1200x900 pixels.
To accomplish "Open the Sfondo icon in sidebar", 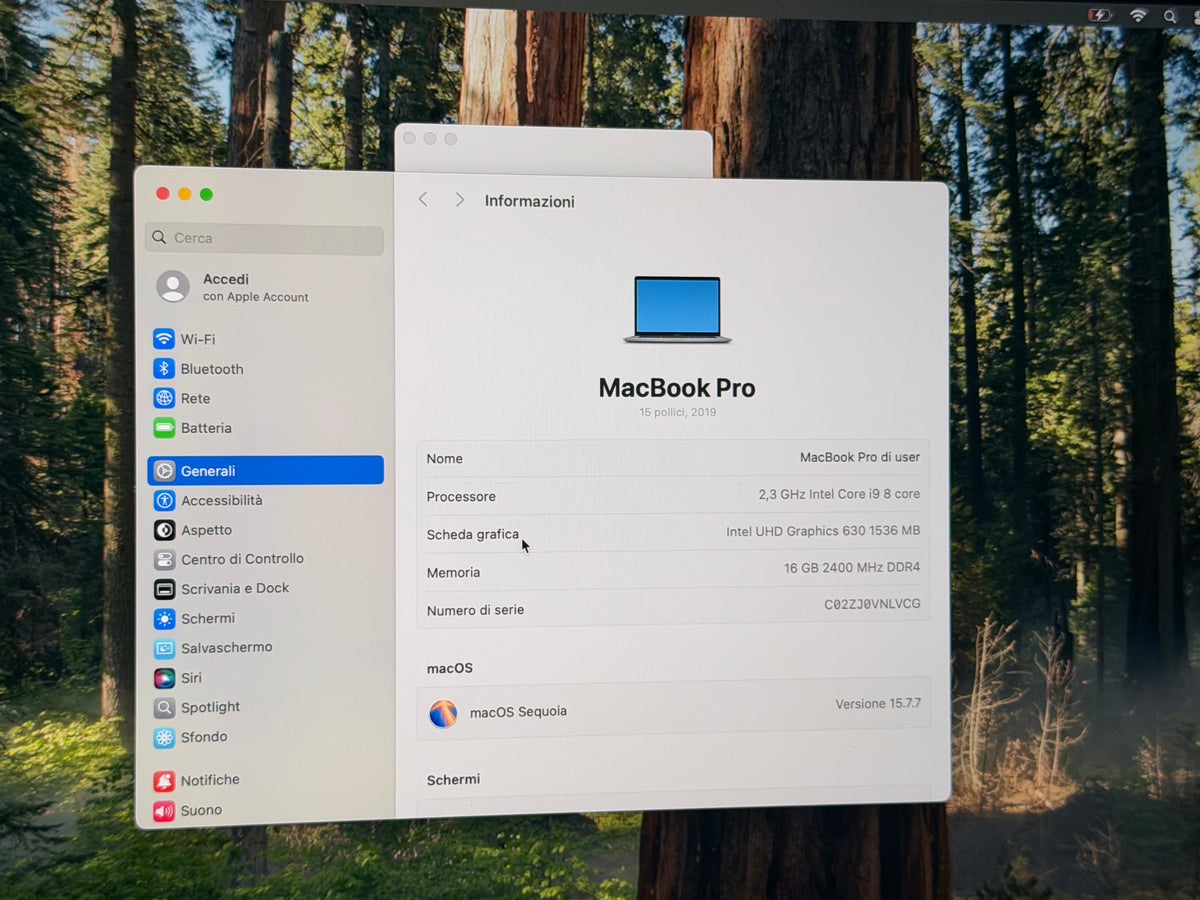I will point(164,738).
